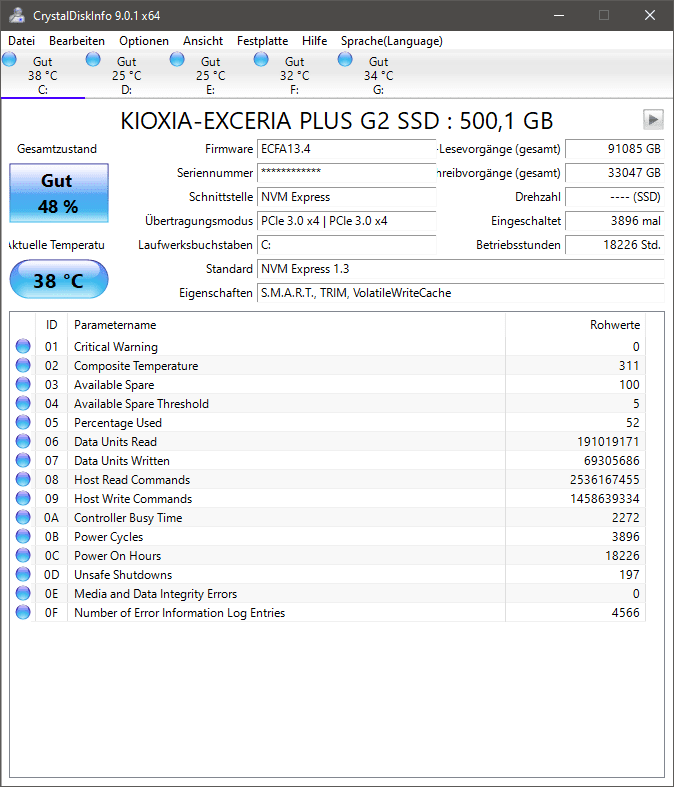674x787 pixels.
Task: Click status icon for Available Spare Threshold
Action: (x=23, y=404)
